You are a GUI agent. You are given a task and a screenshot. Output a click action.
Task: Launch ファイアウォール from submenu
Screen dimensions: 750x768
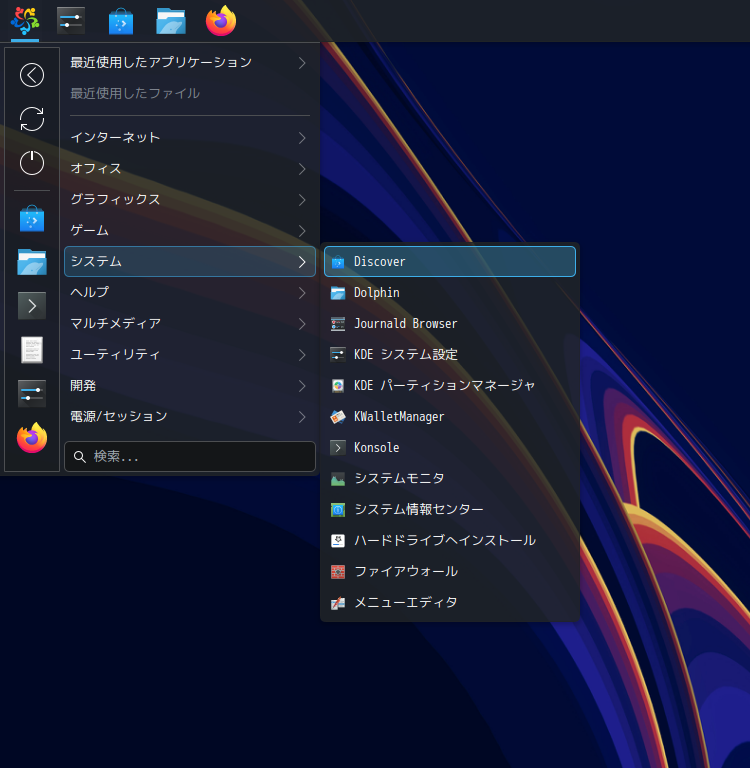pyautogui.click(x=450, y=572)
